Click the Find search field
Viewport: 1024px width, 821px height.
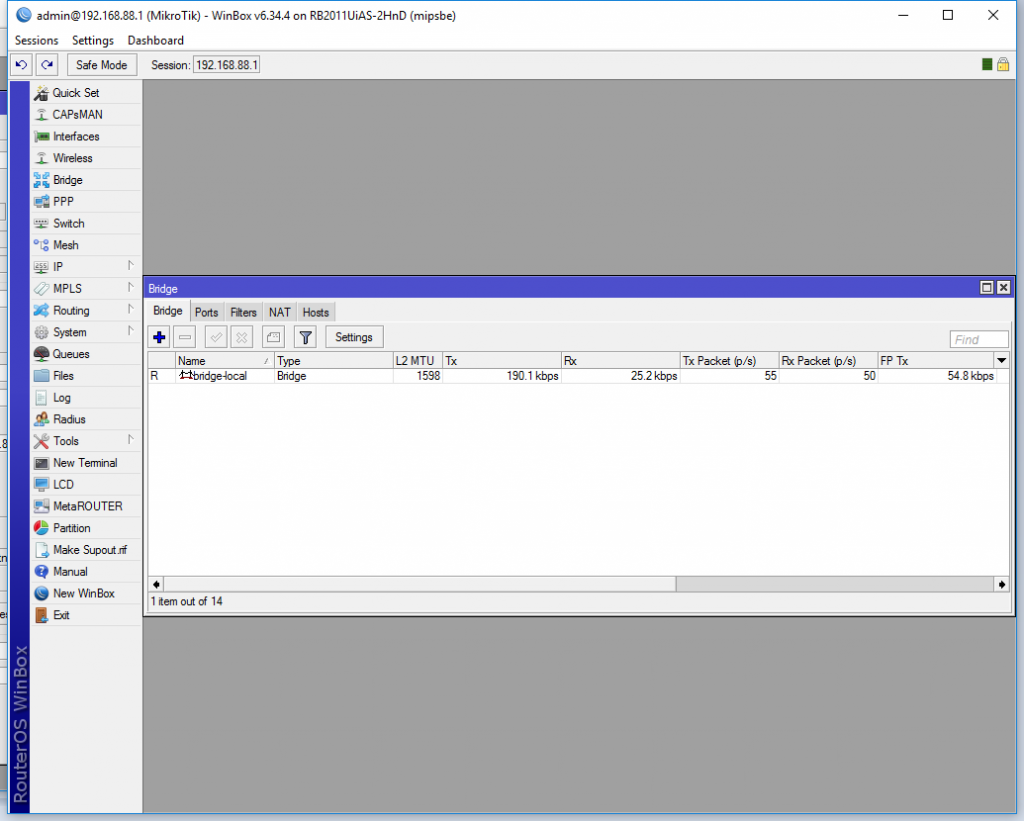979,339
